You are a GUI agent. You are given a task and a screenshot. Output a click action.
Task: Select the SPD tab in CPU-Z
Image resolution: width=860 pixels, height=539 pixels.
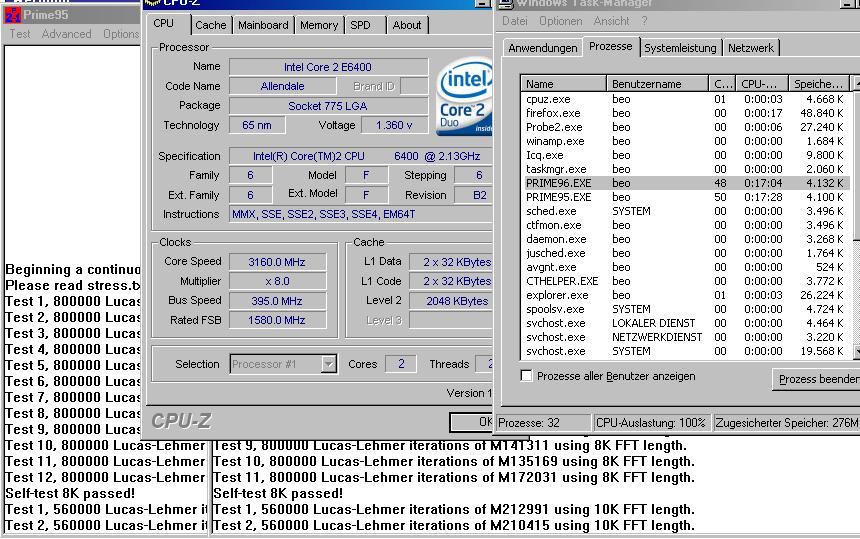point(360,25)
